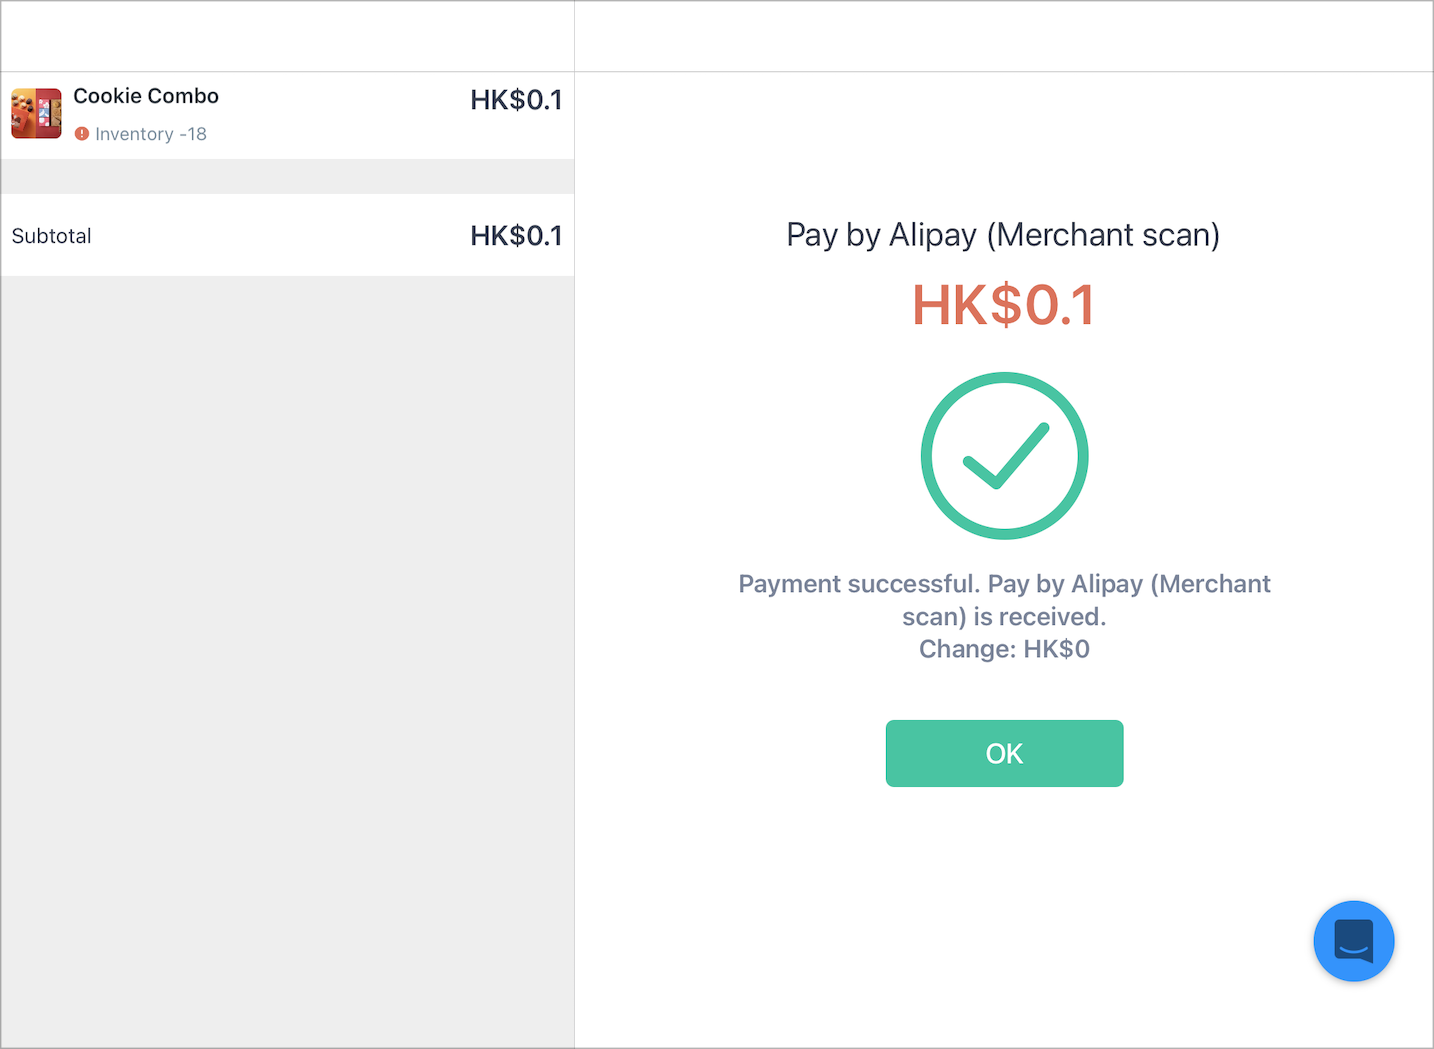The height and width of the screenshot is (1049, 1434).
Task: Click the Inventory -18 warning text
Action: (151, 134)
